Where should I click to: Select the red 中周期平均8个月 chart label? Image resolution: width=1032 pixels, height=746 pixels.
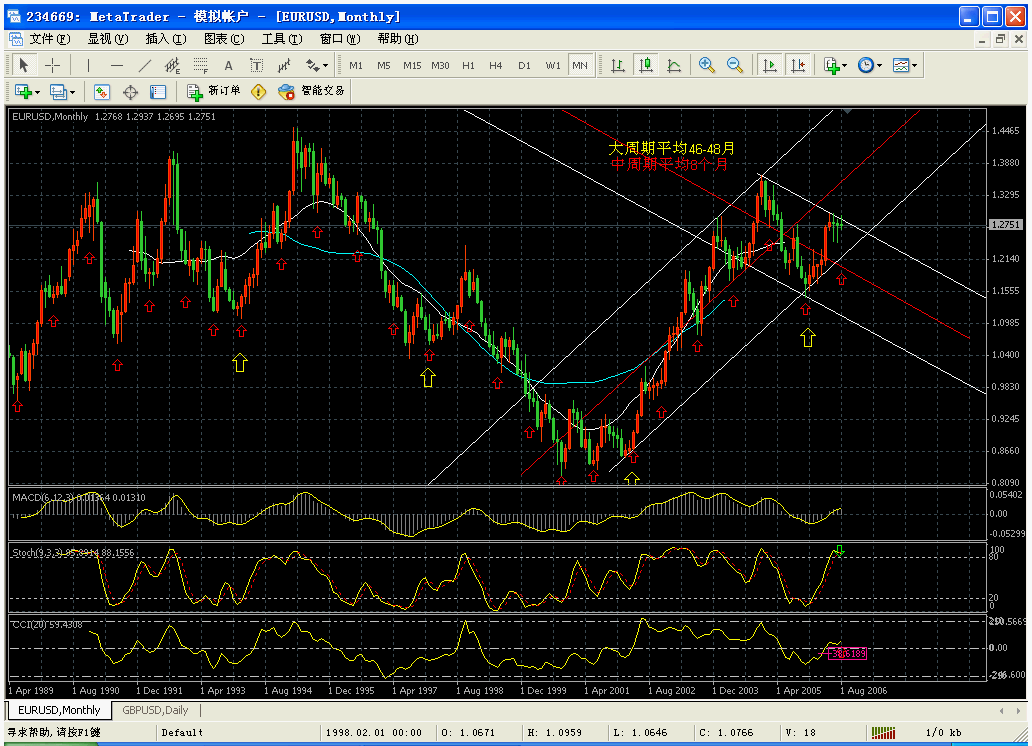point(669,164)
